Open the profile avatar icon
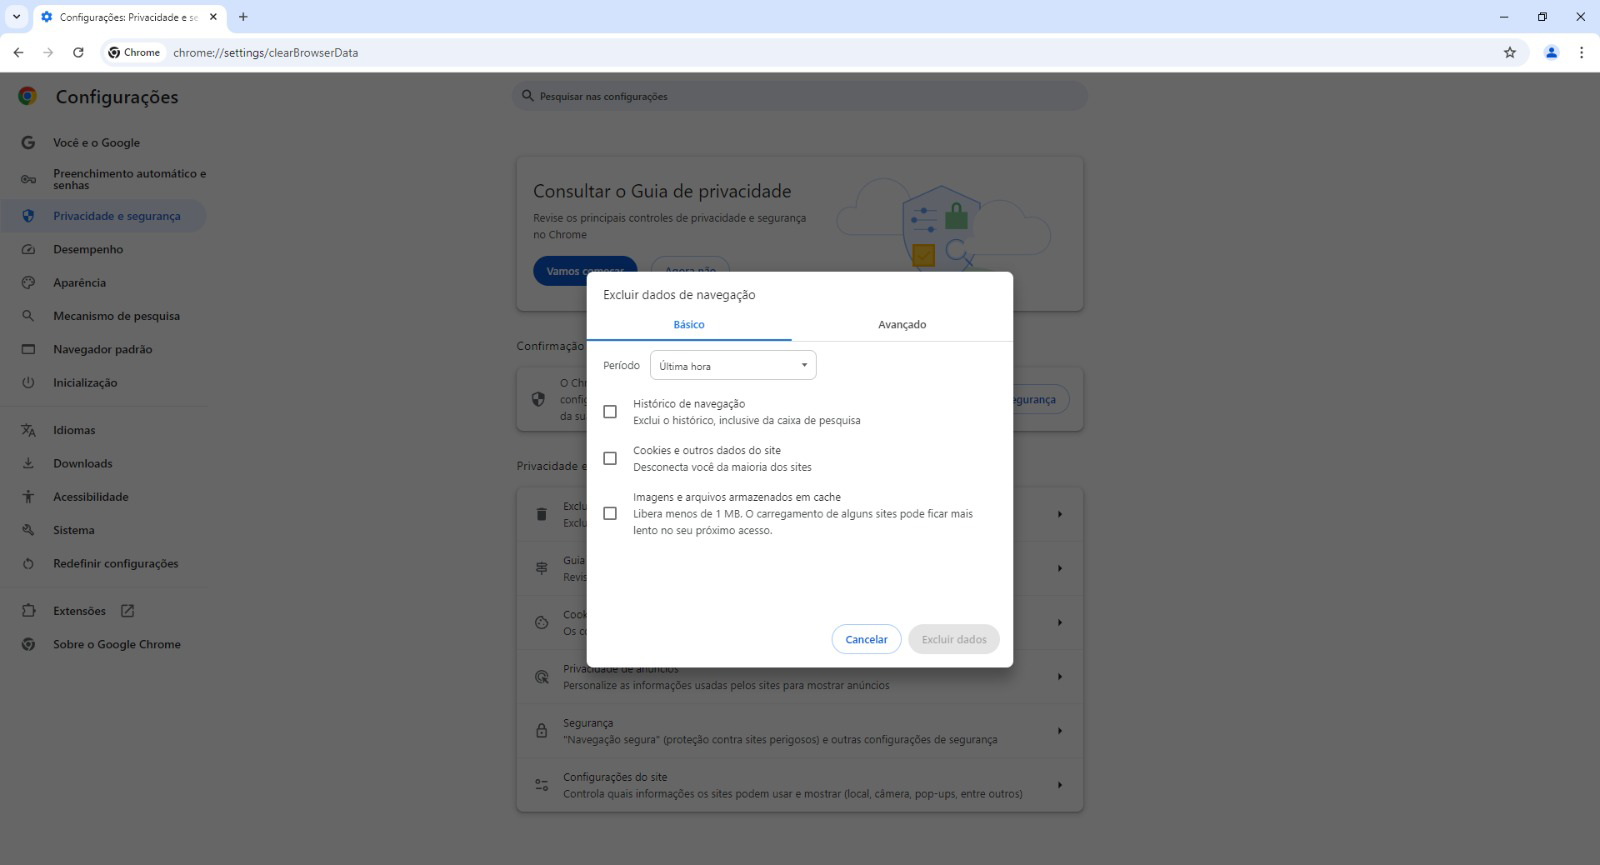Screen dimensions: 1600x865 tap(1551, 52)
